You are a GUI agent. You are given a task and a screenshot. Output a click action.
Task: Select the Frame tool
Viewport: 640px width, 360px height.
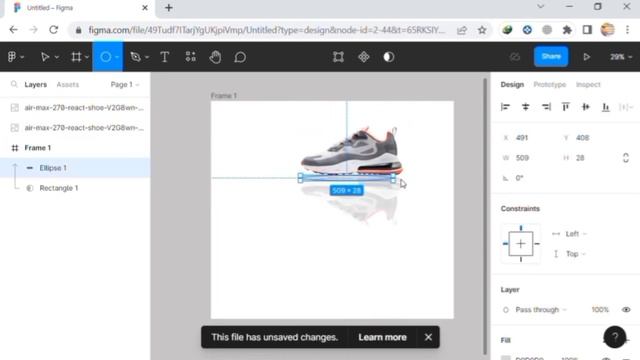(76, 57)
